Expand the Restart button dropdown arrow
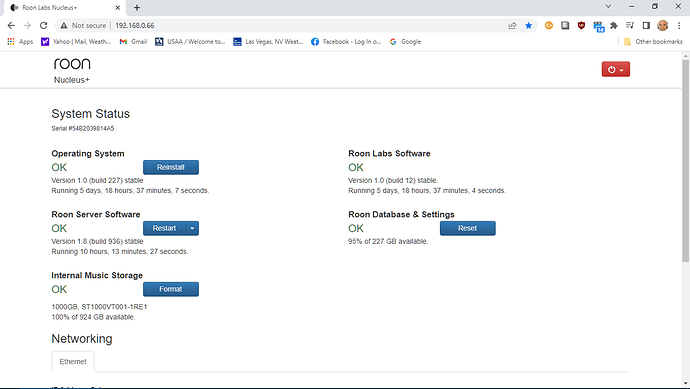Viewport: 690px width, 389px height. tap(192, 228)
